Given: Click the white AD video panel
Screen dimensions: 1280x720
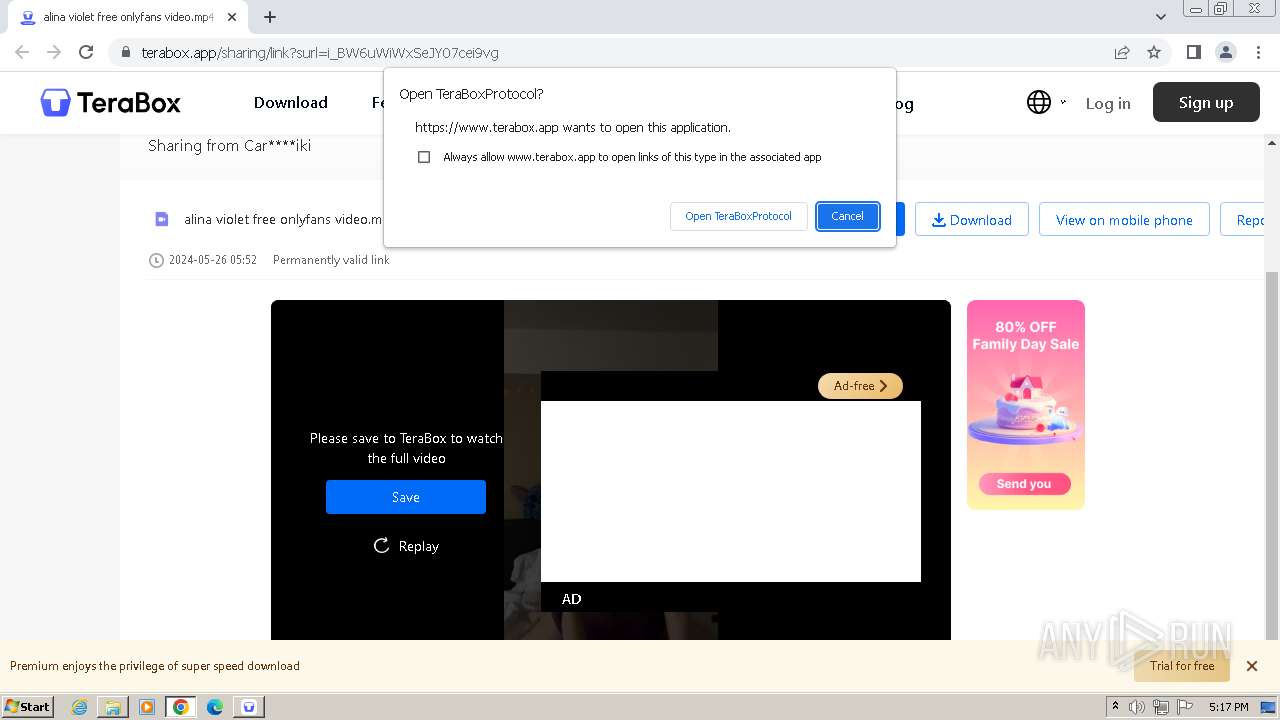Looking at the screenshot, I should point(731,491).
